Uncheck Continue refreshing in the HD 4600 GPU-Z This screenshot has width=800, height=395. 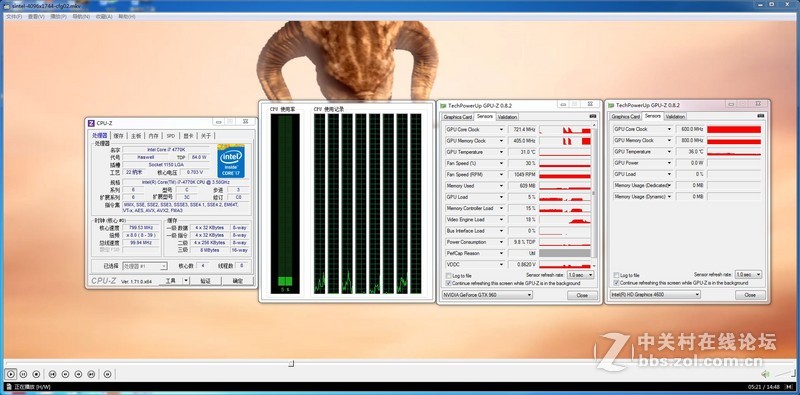click(x=616, y=283)
